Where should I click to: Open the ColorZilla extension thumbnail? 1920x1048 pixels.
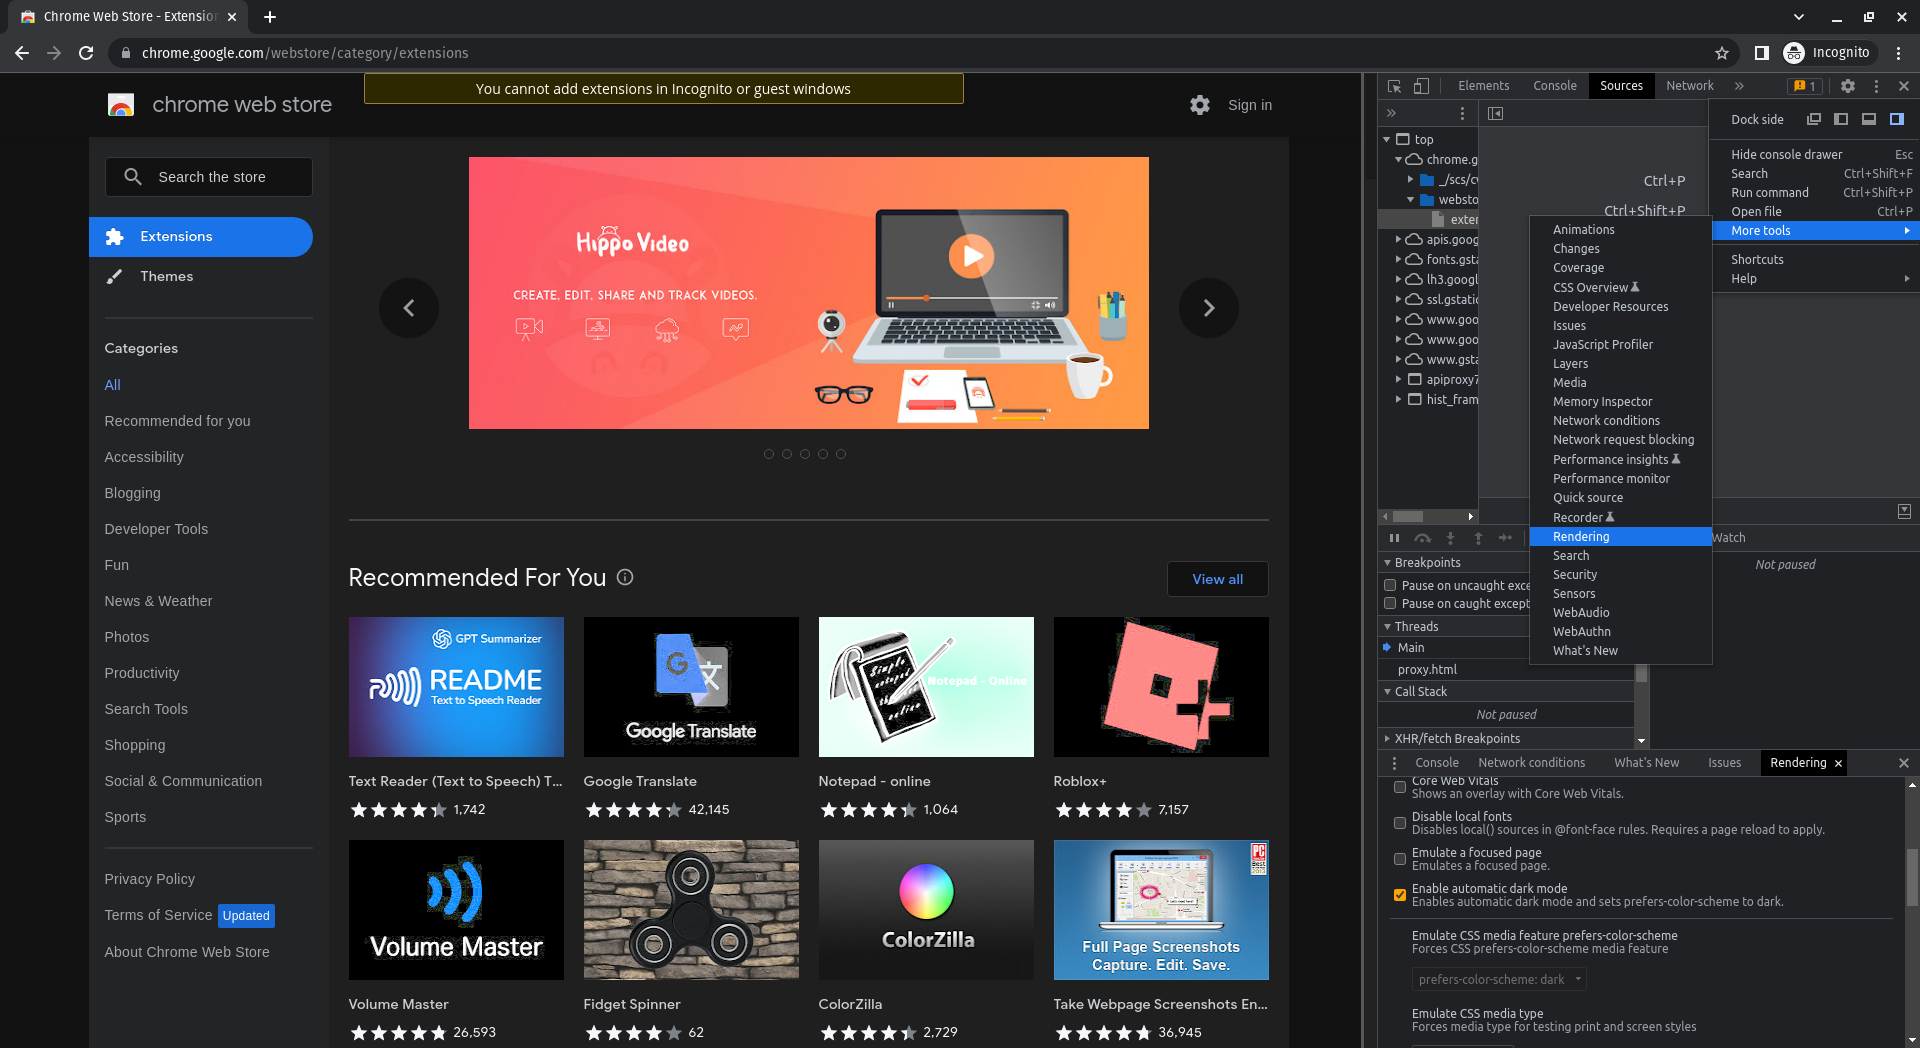pos(926,910)
